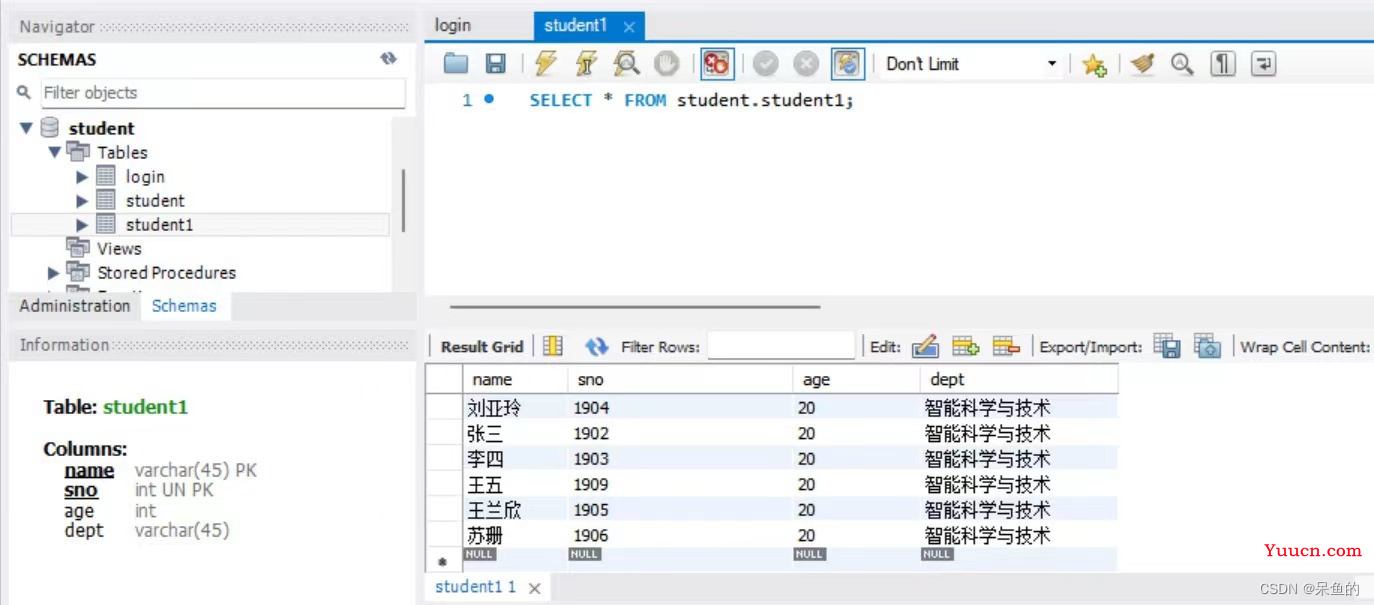Screen dimensions: 1374x605
Task: Switch to the Administration tab
Action: tap(75, 306)
